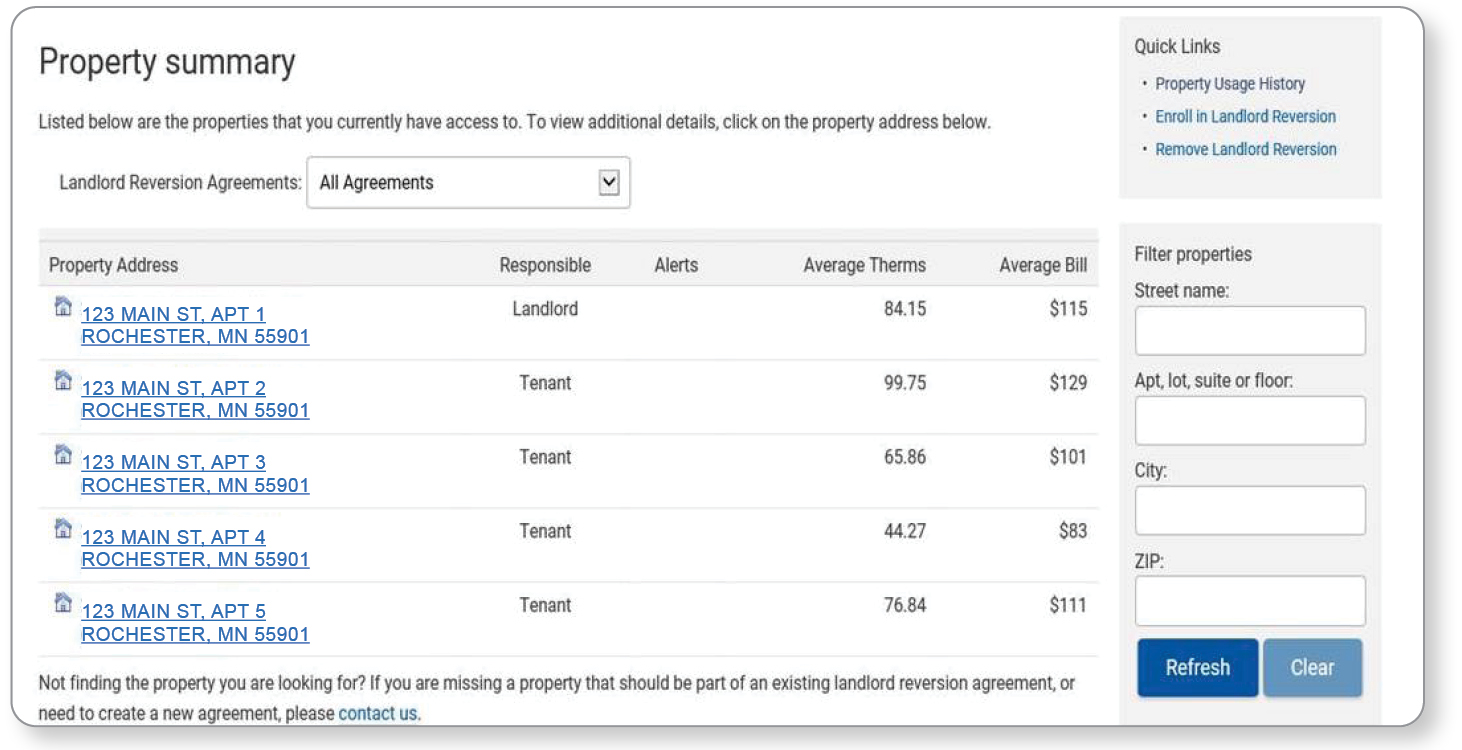1462x750 pixels.
Task: Click the Apt, lot, suite or floor field
Action: 1249,421
